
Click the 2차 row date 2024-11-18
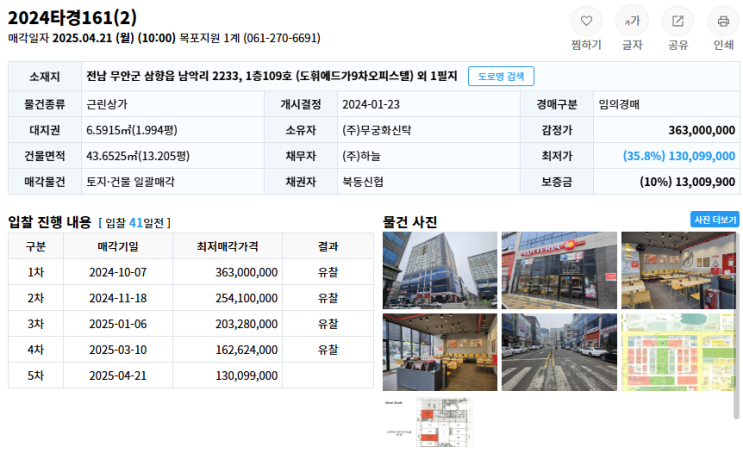point(118,298)
